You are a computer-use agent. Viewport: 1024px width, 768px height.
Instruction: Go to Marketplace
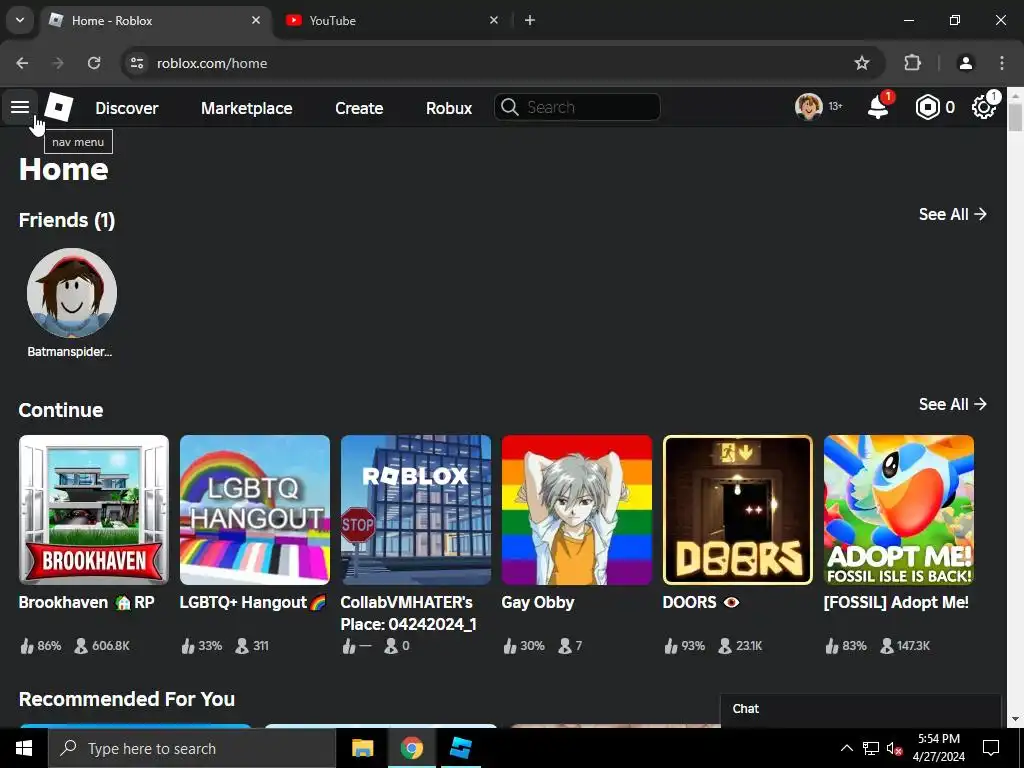point(246,108)
